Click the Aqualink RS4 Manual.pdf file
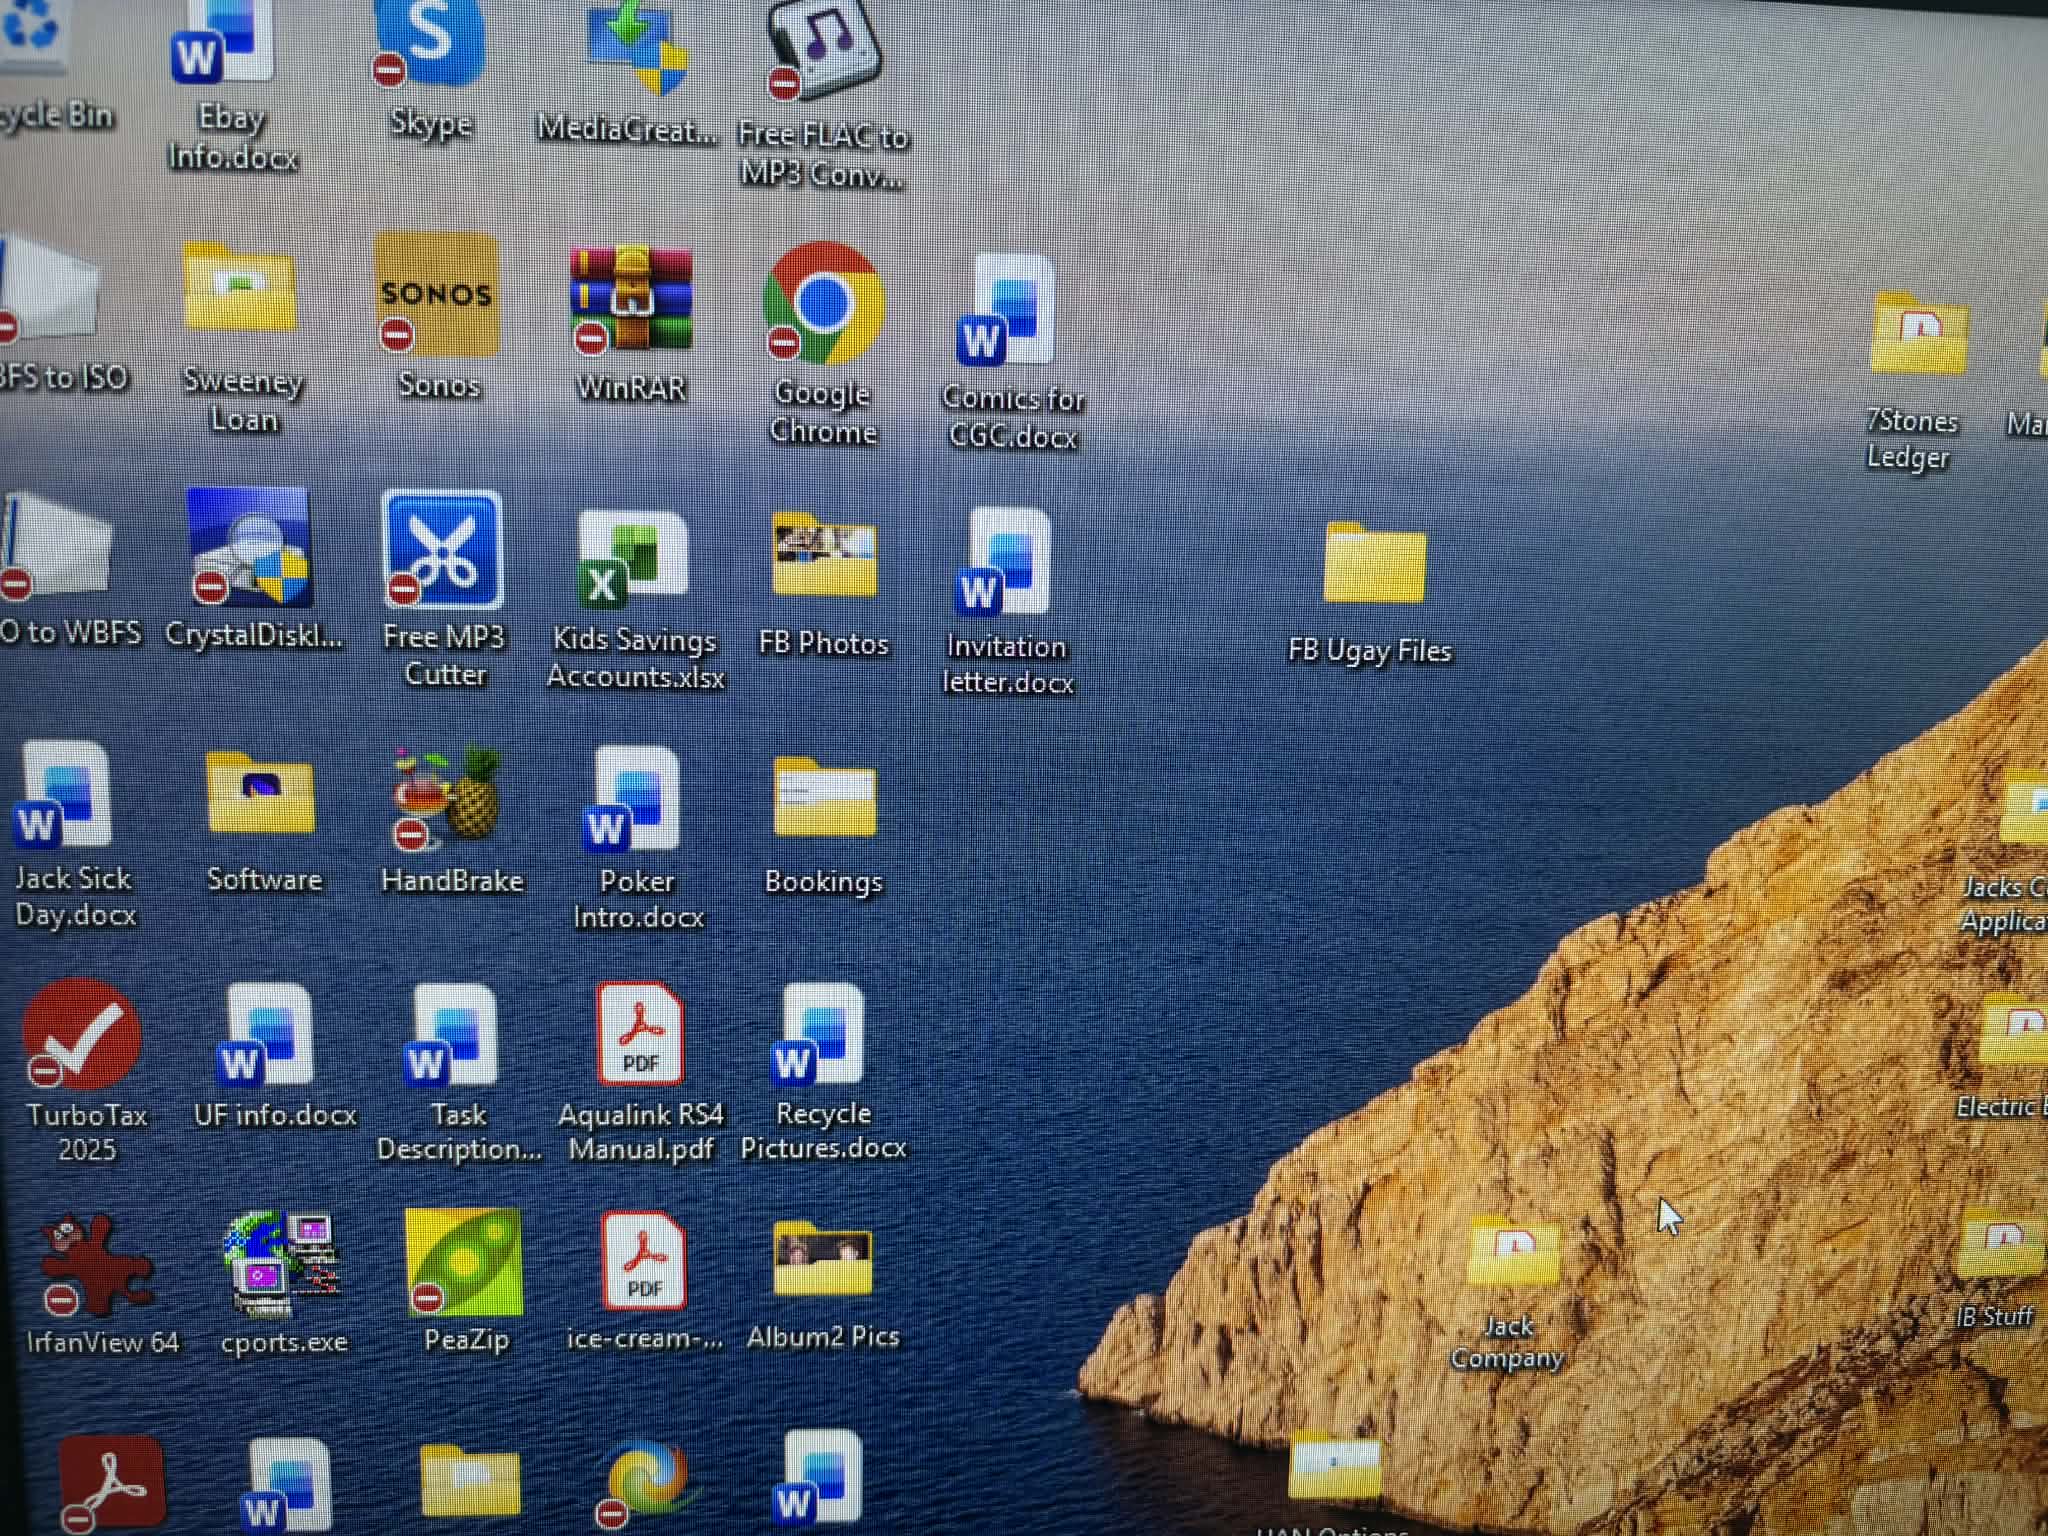The width and height of the screenshot is (2048, 1536). pos(641,1035)
